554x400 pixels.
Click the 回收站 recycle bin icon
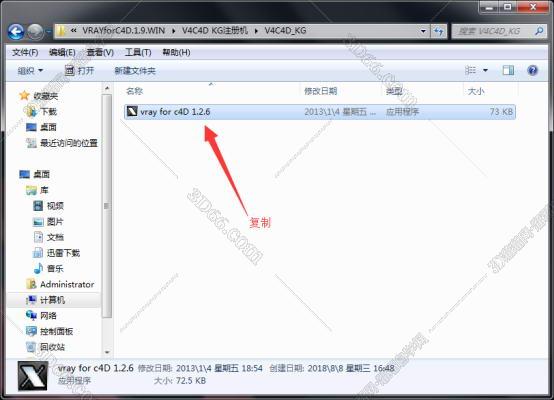click(31, 347)
